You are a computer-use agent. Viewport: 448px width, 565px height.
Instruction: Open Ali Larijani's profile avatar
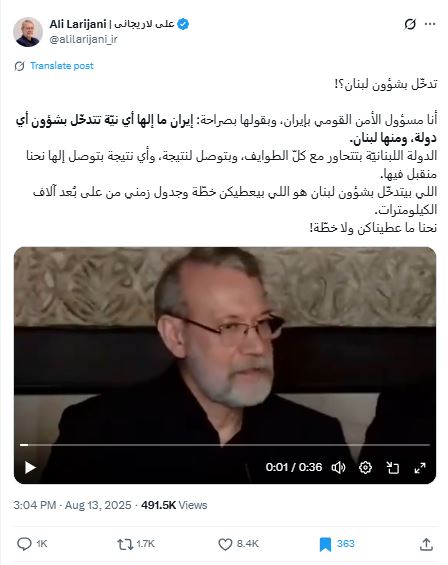click(28, 32)
